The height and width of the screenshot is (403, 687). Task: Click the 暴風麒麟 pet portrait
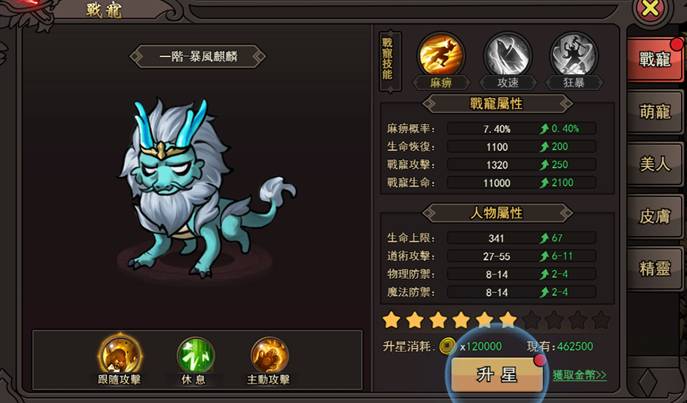tap(206, 188)
